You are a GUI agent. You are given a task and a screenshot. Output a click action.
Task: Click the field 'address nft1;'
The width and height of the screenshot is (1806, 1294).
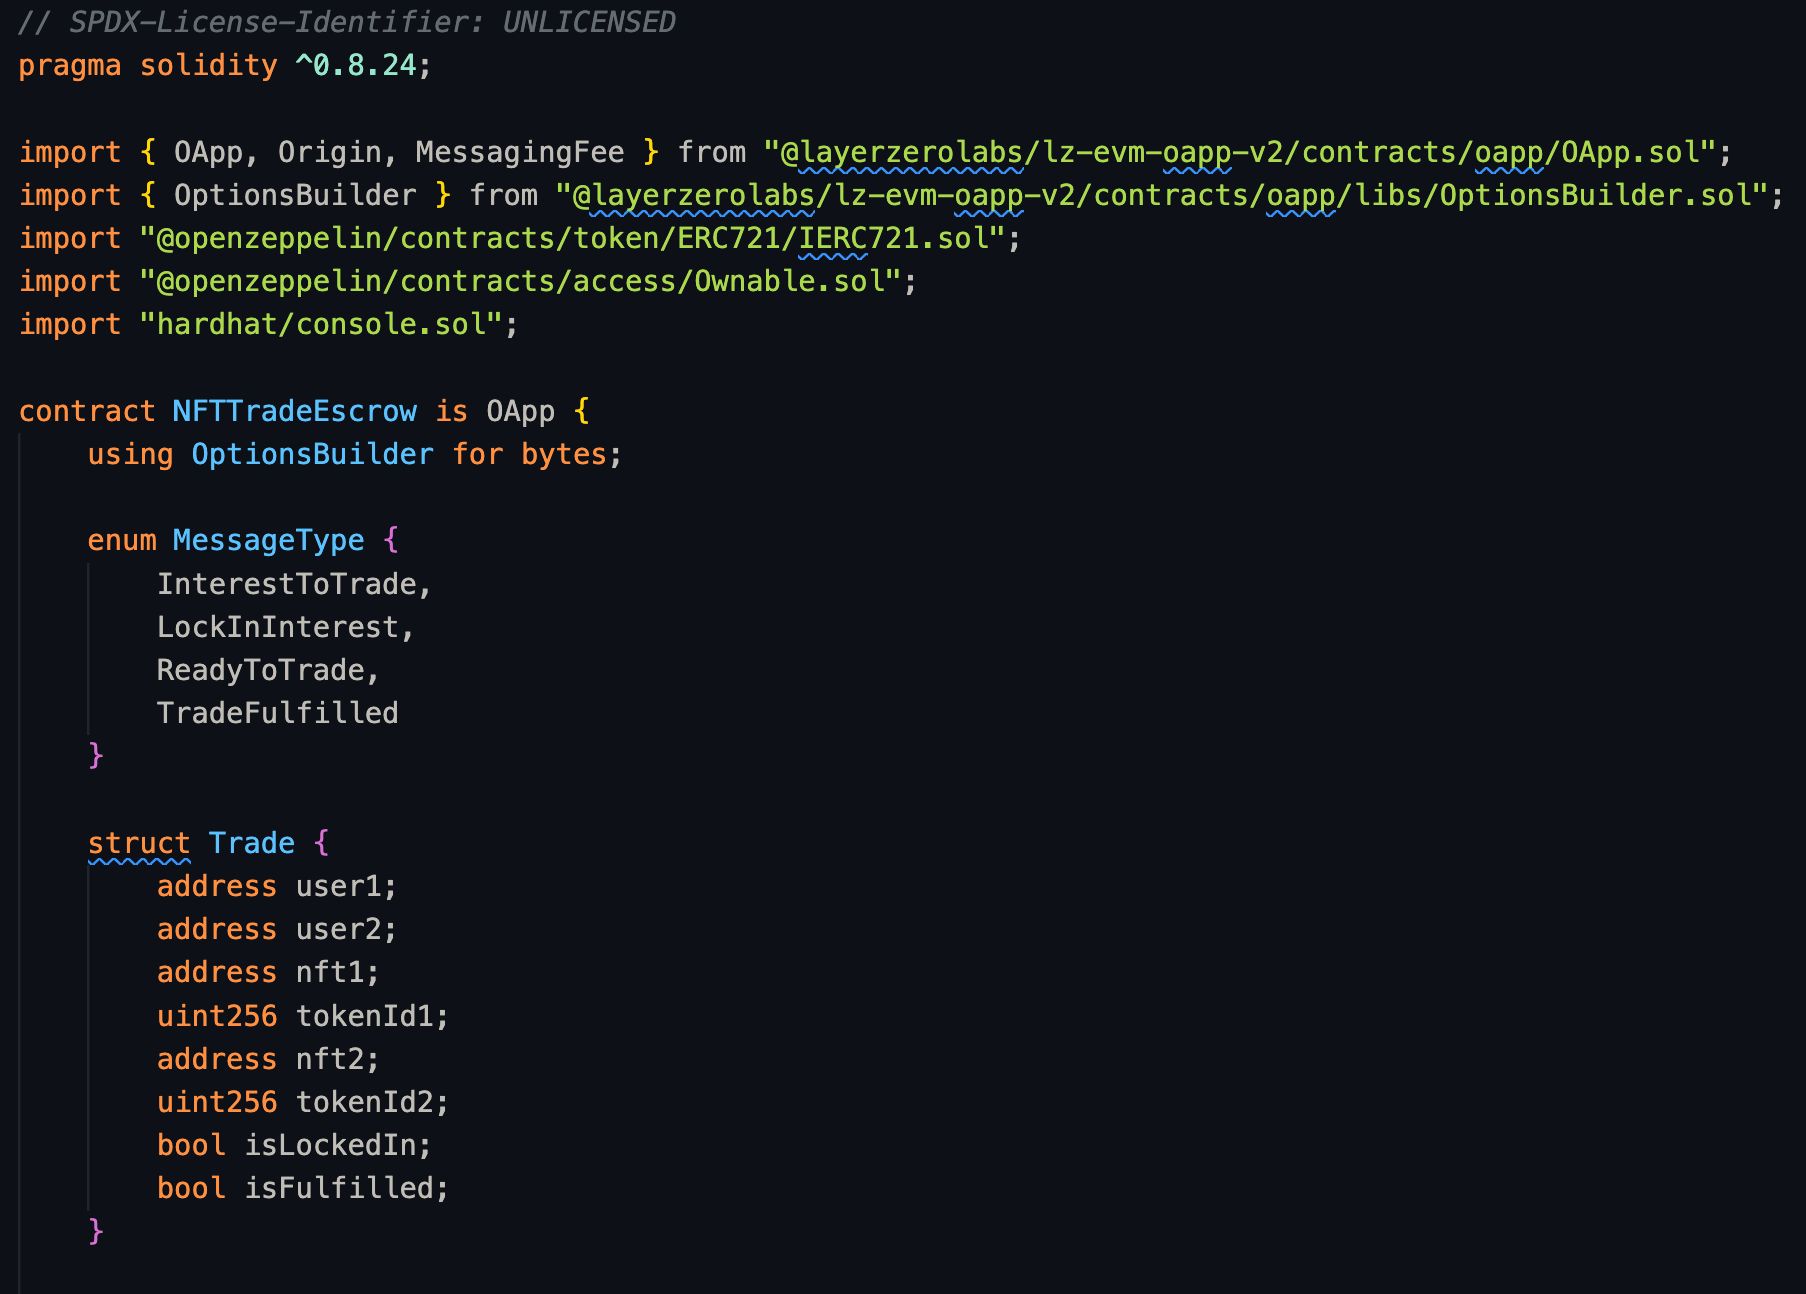pos(268,972)
